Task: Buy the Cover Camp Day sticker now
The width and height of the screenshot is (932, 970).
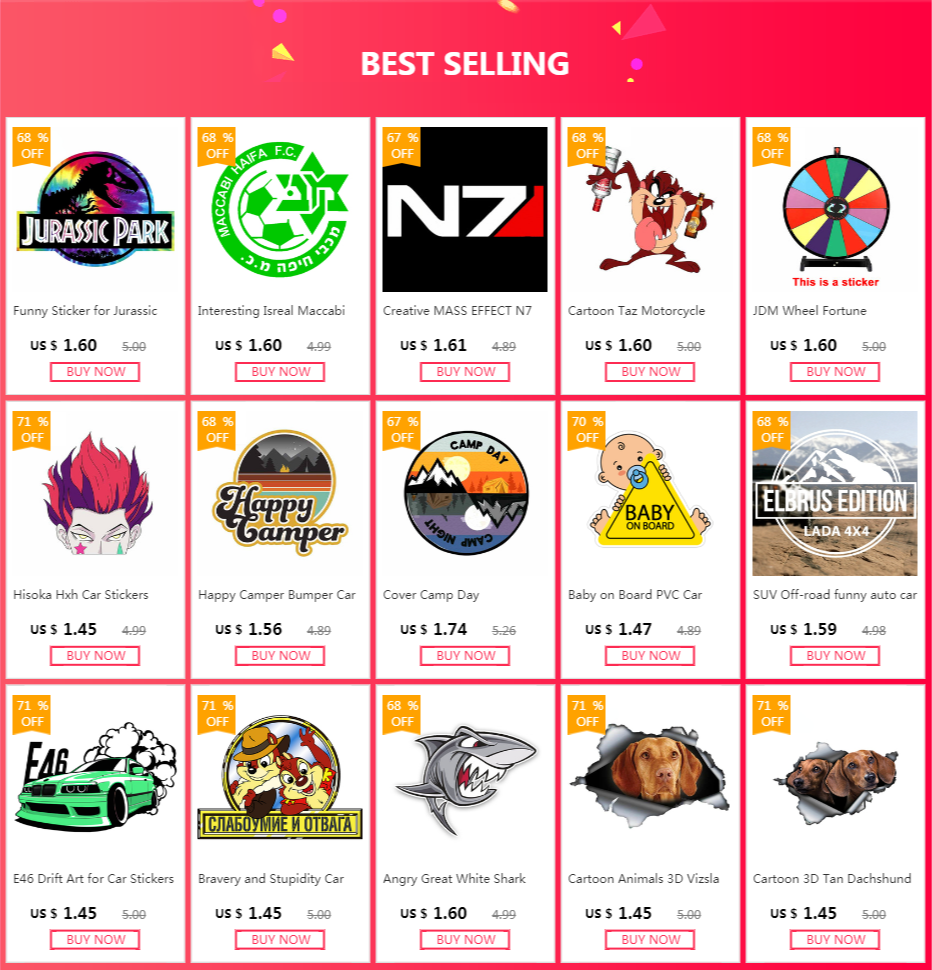Action: click(465, 656)
